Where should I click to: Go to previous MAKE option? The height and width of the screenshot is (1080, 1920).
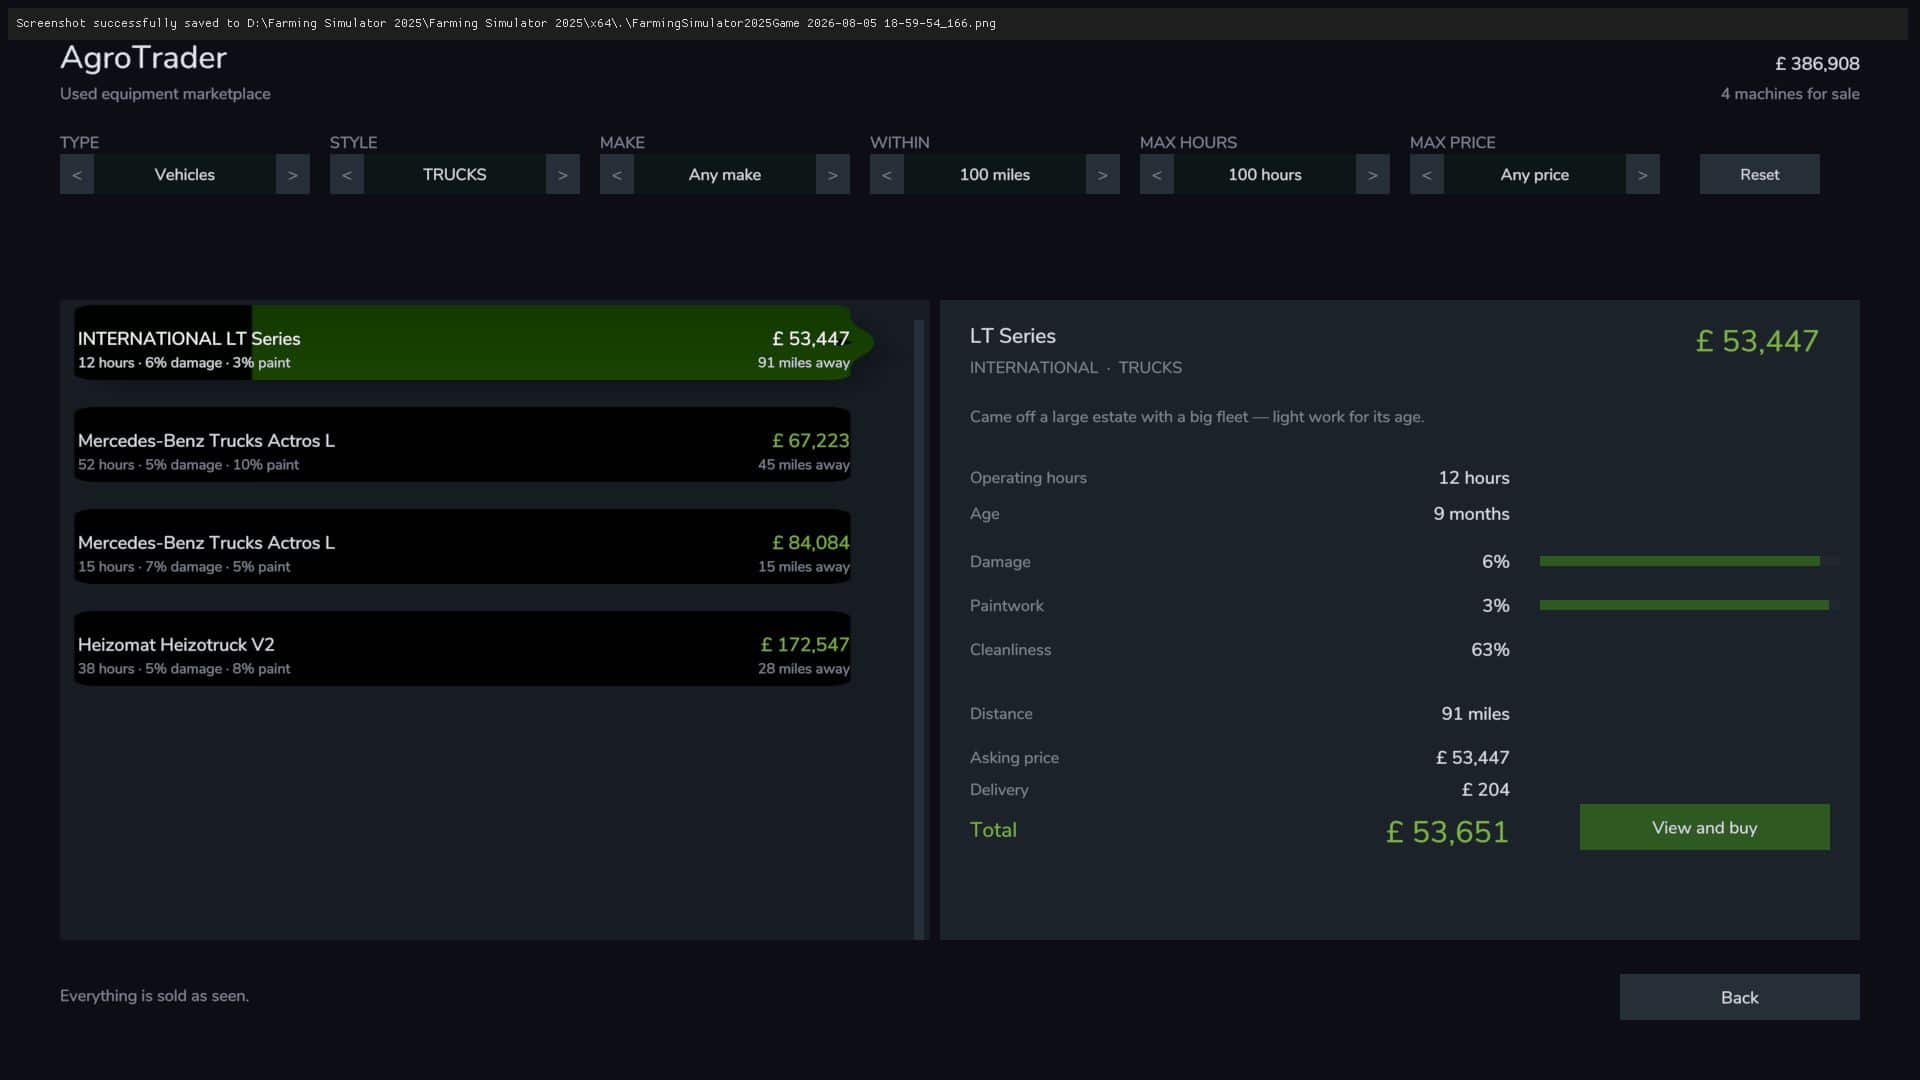tap(617, 174)
